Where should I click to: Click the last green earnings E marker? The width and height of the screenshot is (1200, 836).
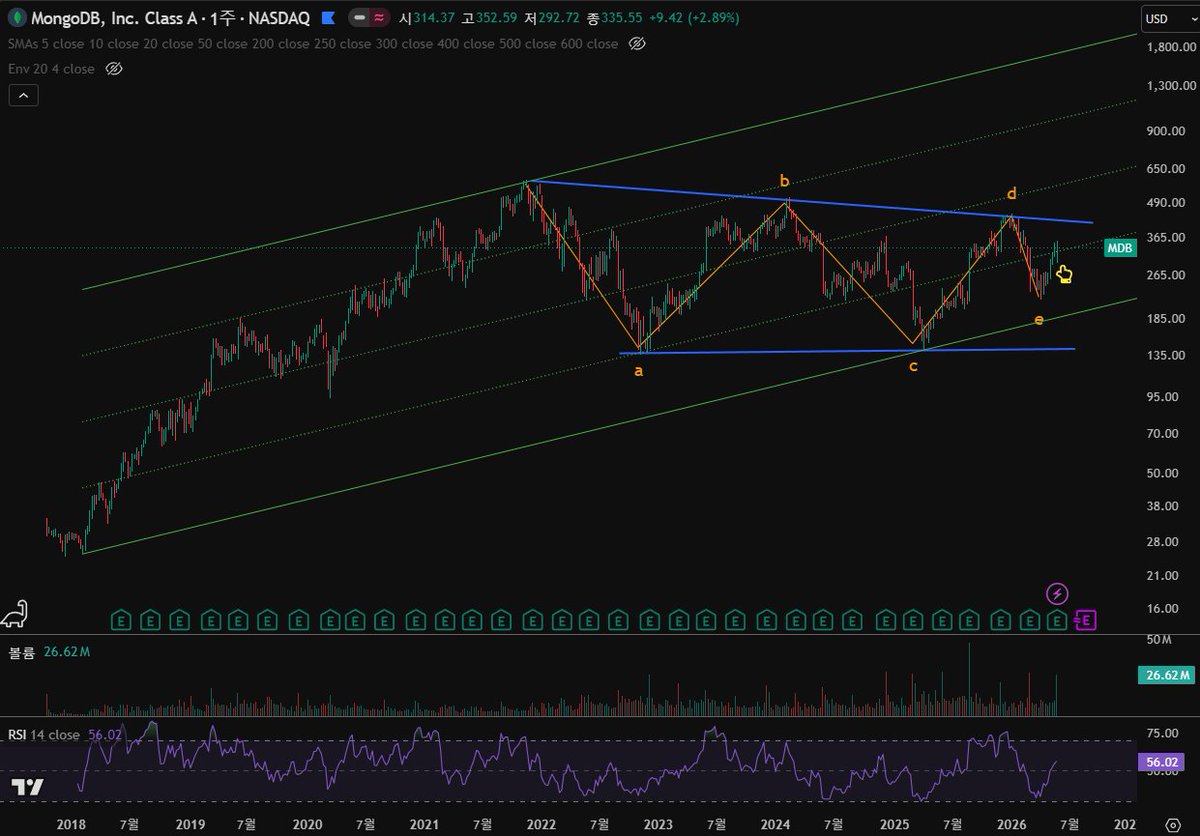click(1057, 621)
